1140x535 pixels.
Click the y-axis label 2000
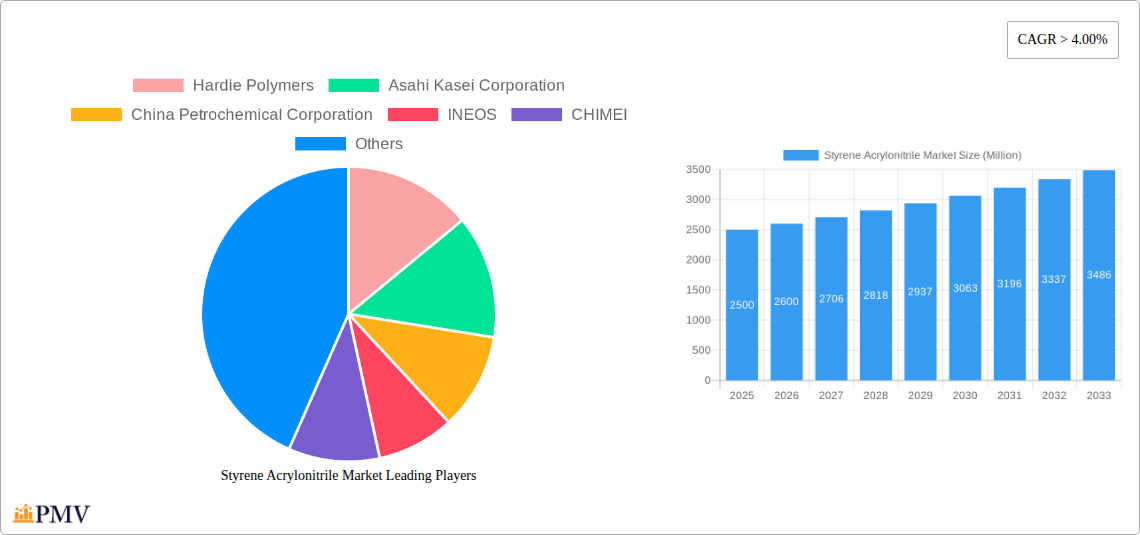(698, 260)
